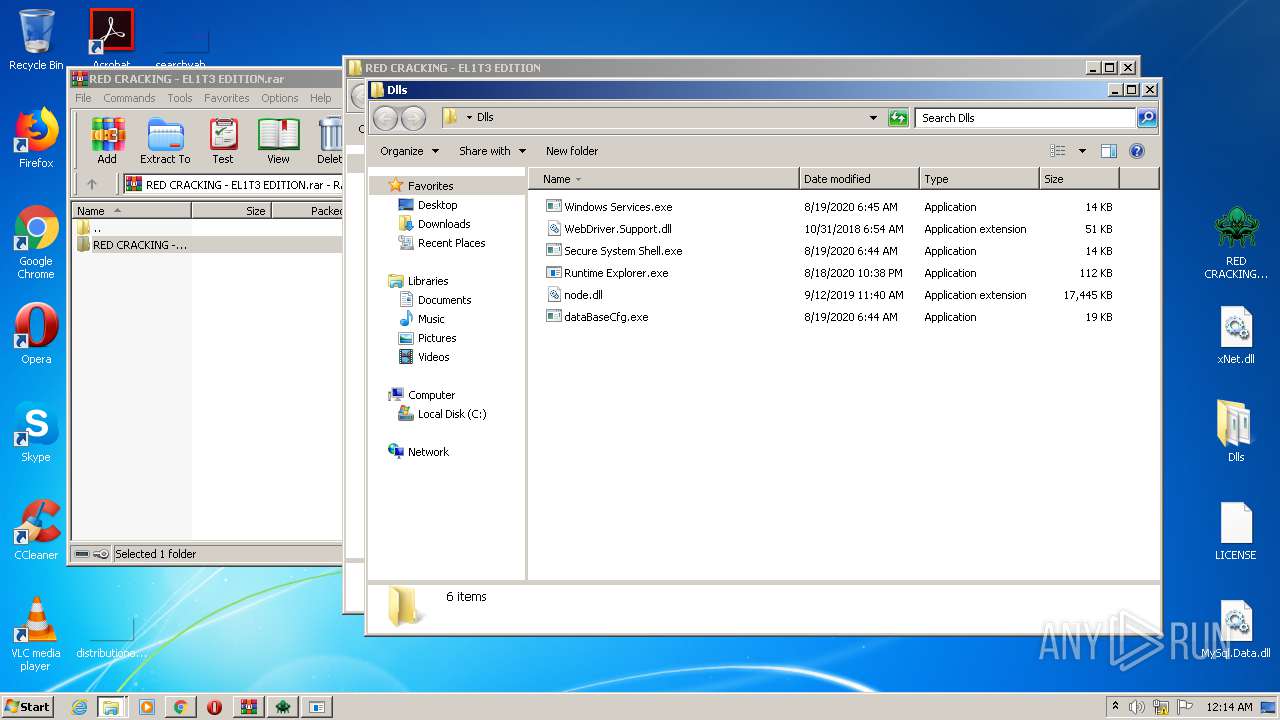
Task: Select xNet.dll on the desktop
Action: 1236,335
